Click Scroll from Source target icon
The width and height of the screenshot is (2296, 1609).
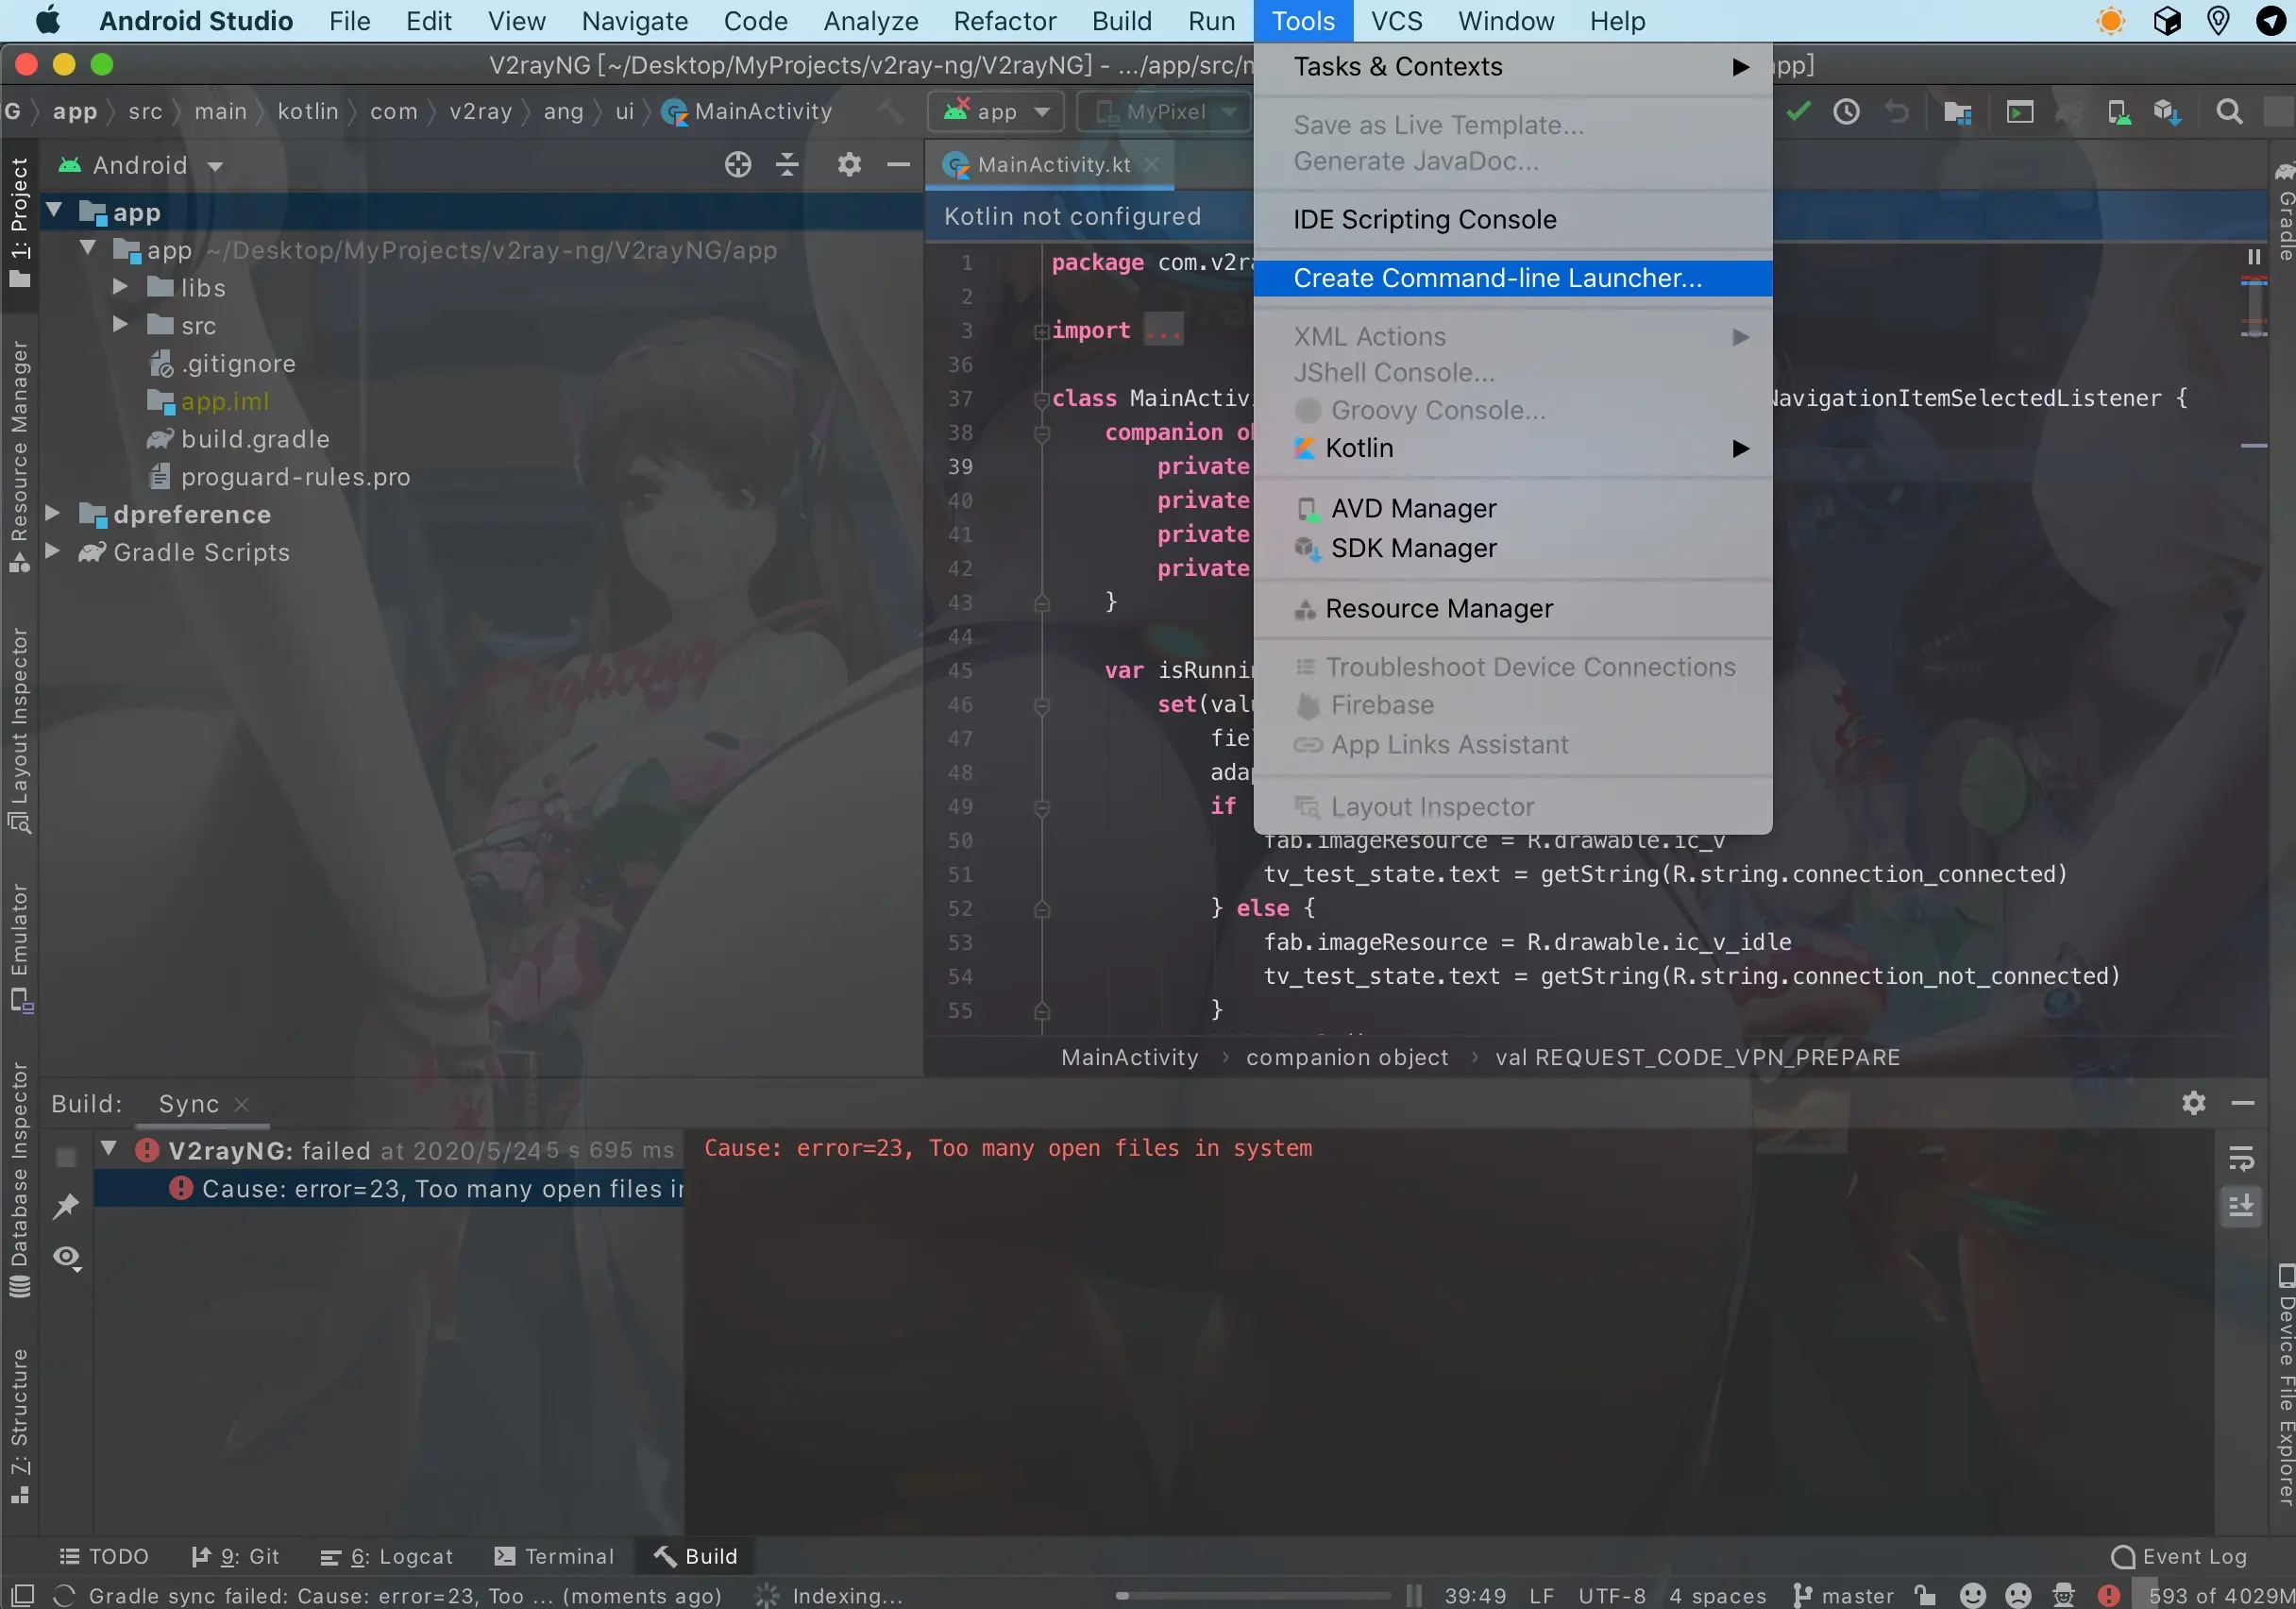coord(737,165)
